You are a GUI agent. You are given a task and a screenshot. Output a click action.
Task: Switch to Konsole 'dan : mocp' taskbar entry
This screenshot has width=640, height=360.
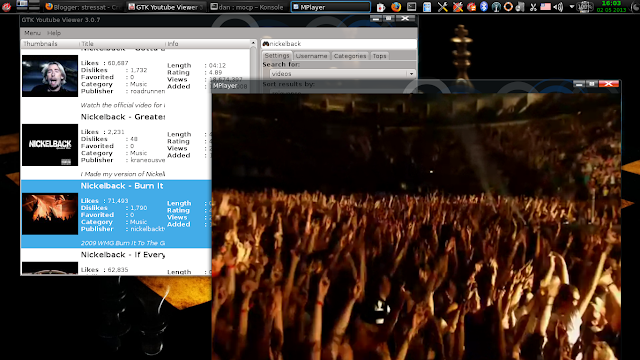pos(247,7)
